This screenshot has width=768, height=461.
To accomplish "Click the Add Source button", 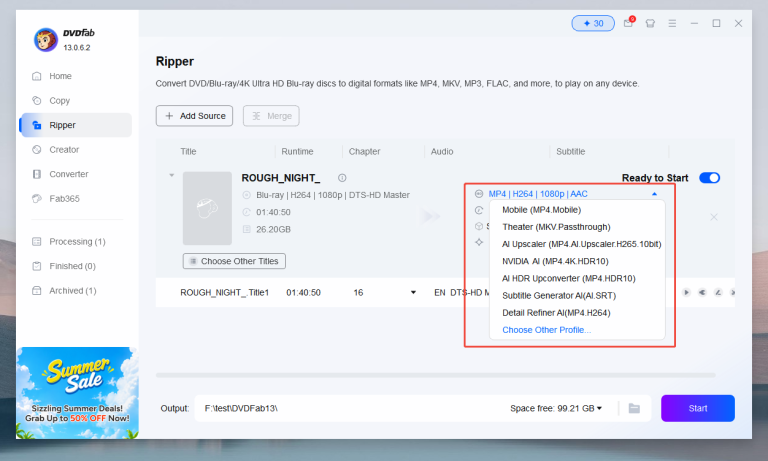I will 194,116.
